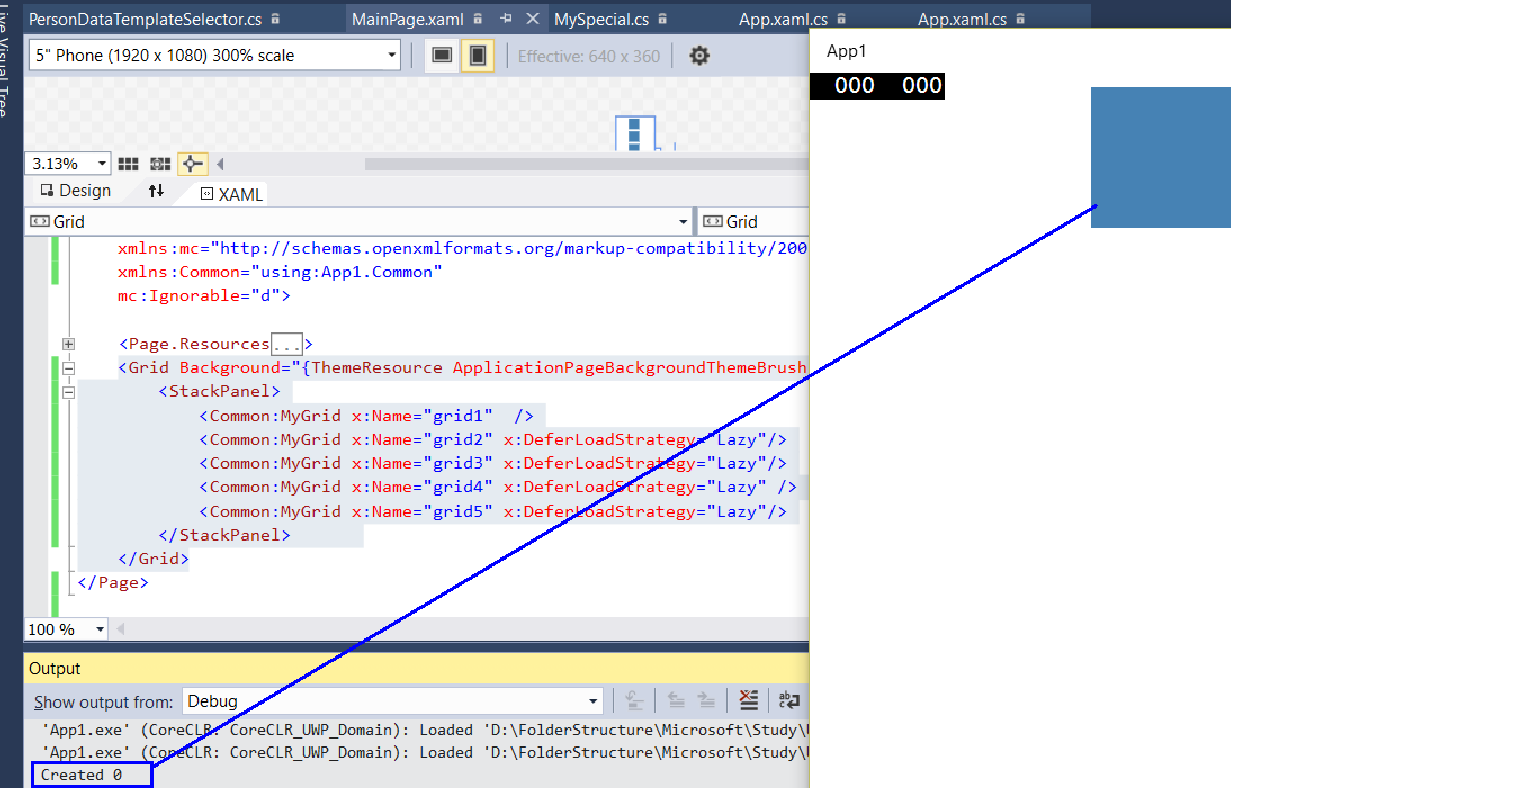The width and height of the screenshot is (1527, 788).
Task: Open the 3.13% designer zoom dropdown
Action: 102,164
